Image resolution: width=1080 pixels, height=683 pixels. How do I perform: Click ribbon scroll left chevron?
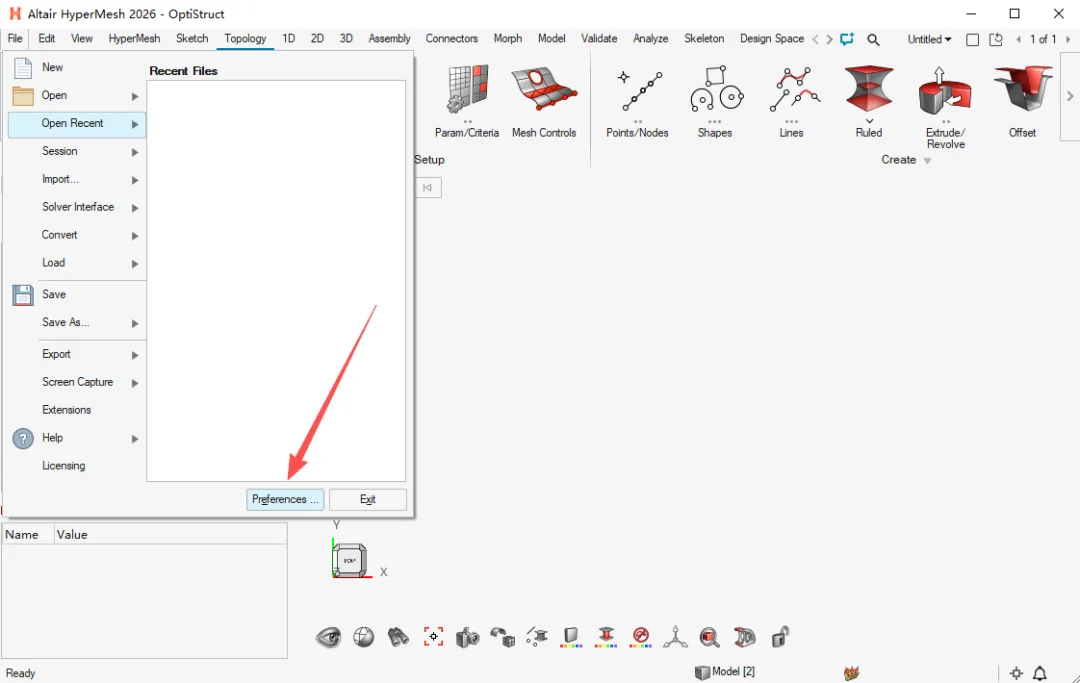(816, 39)
